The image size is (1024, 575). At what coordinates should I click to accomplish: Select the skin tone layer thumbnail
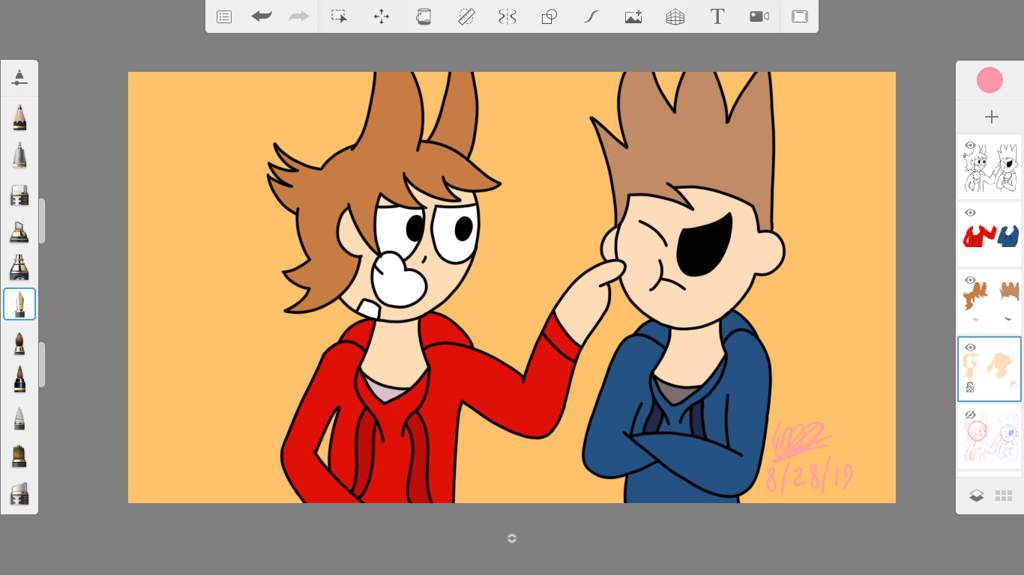(990, 369)
